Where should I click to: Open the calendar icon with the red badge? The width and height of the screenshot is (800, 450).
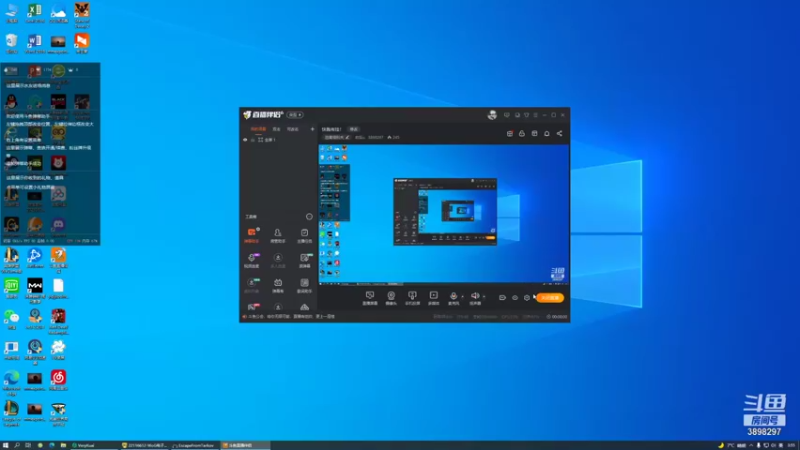(510, 134)
